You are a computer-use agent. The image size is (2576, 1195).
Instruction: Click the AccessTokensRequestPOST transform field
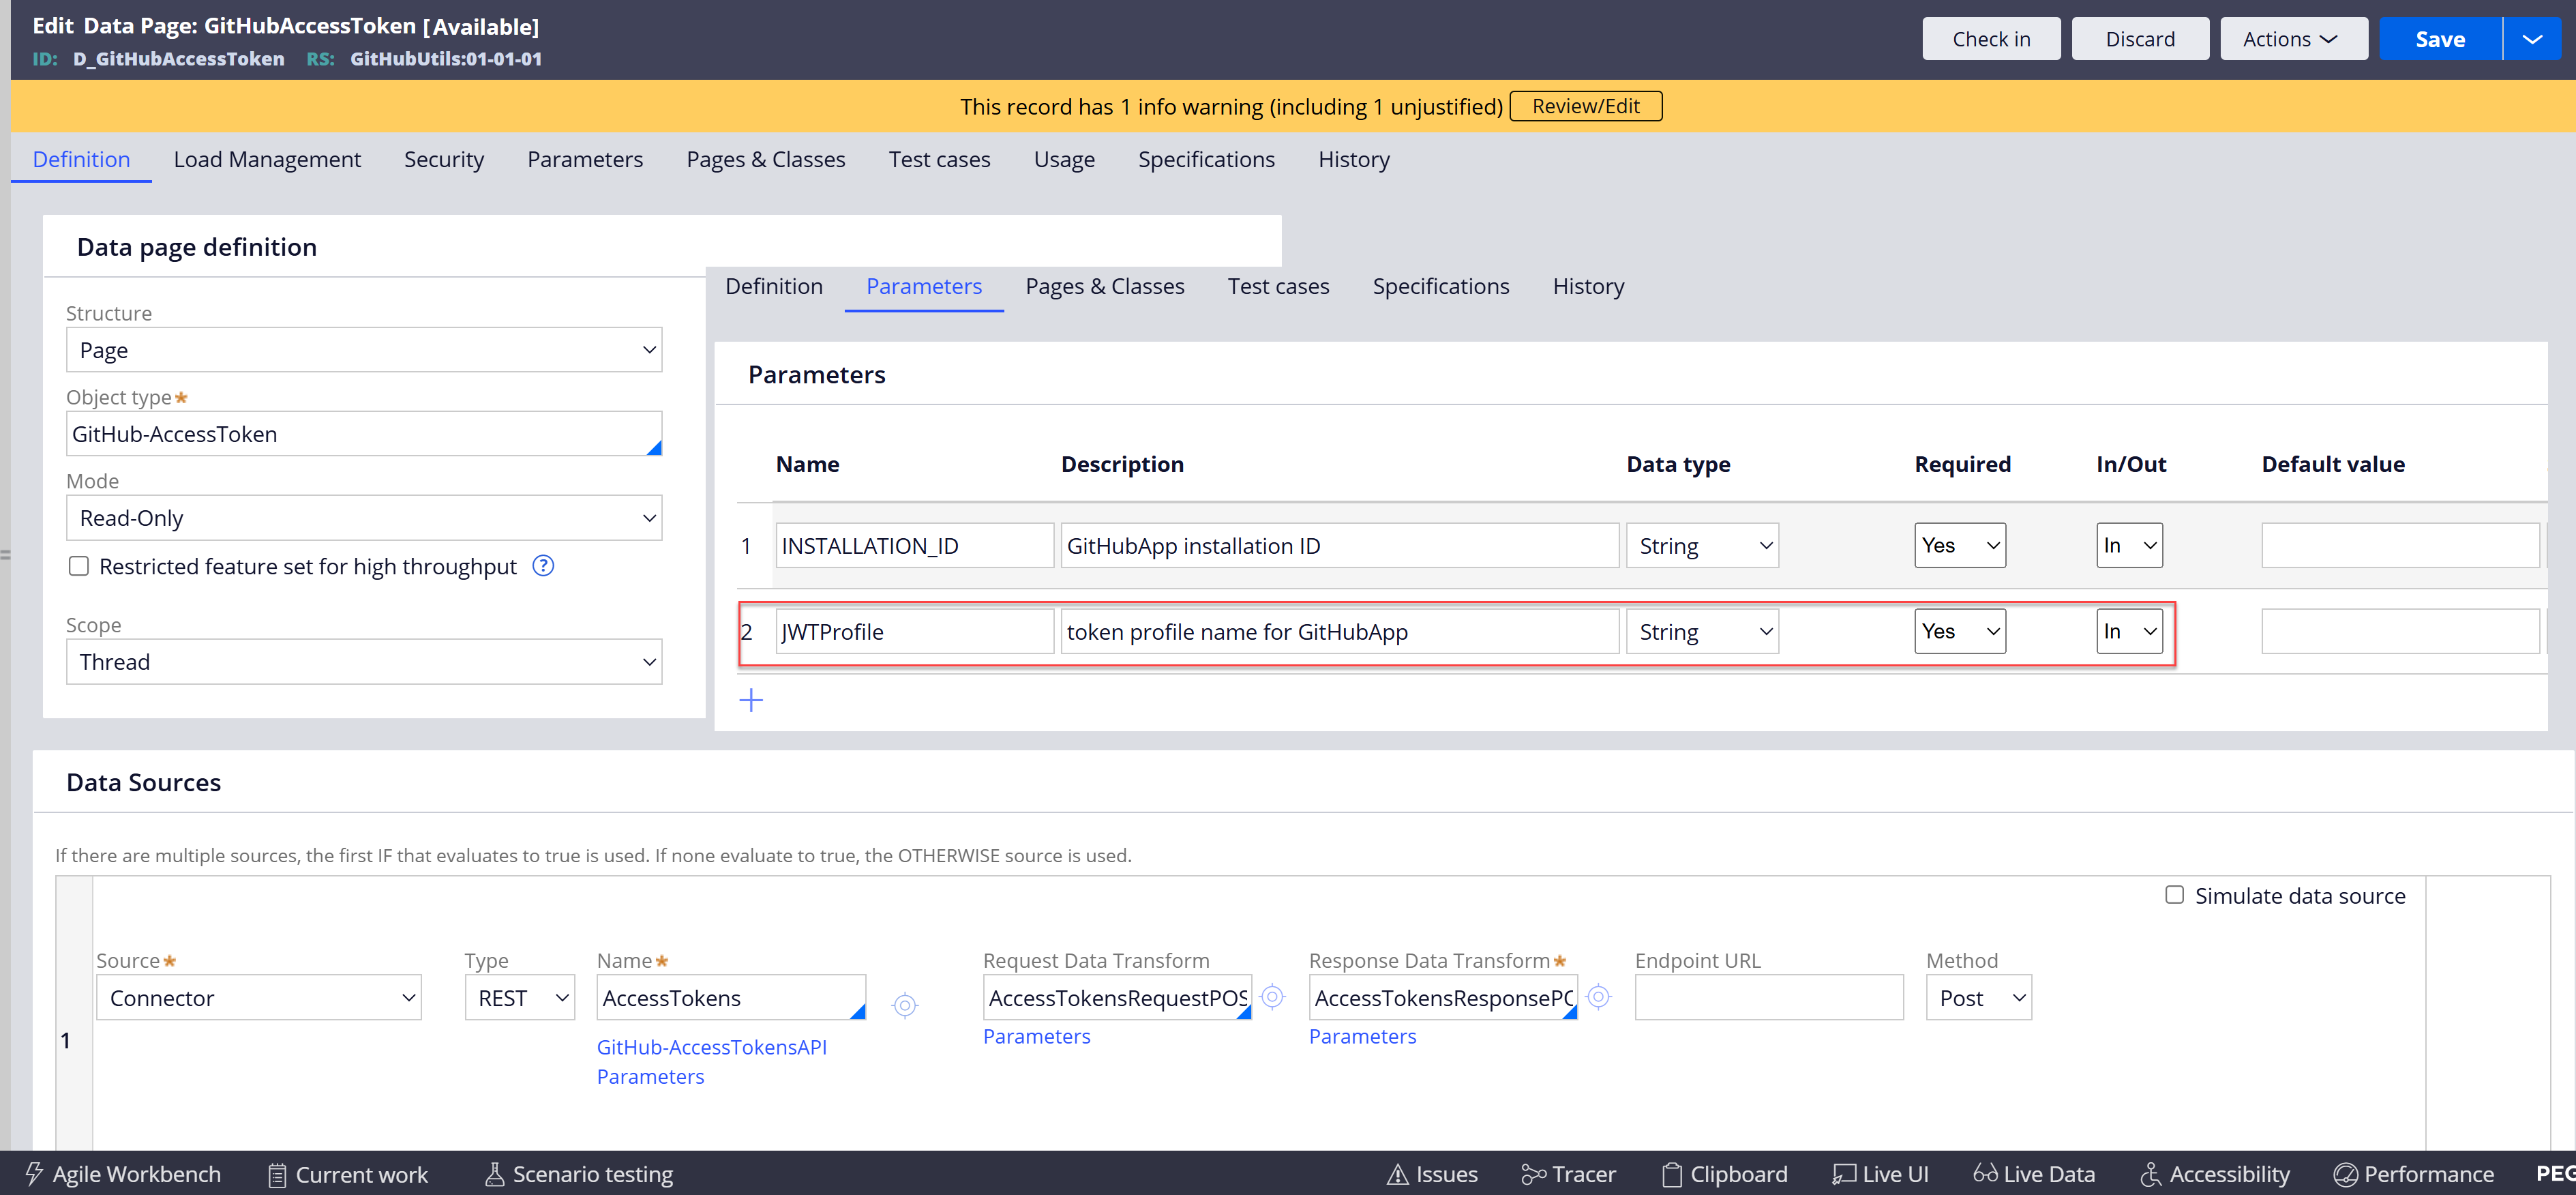(1117, 998)
